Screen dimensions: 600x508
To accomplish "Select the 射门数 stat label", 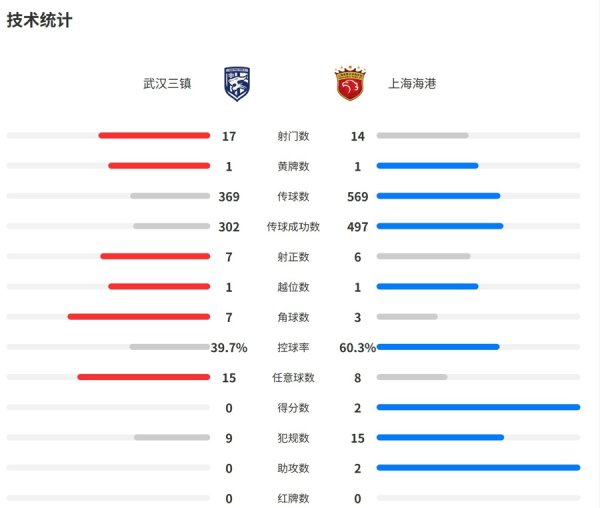I will 293,136.
